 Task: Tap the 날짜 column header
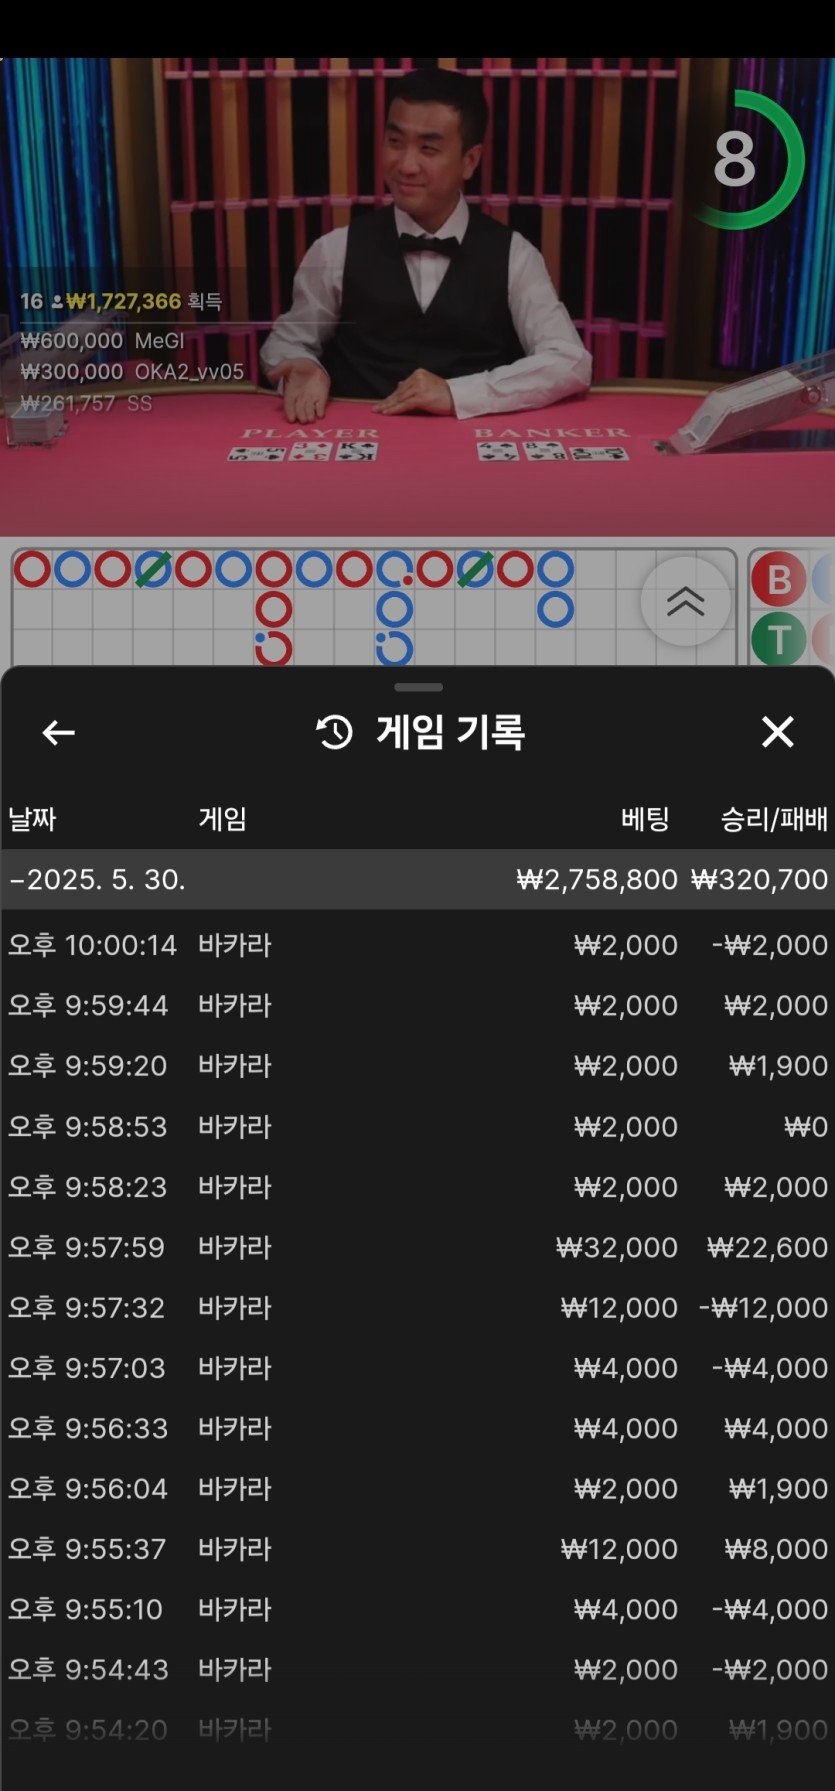32,819
